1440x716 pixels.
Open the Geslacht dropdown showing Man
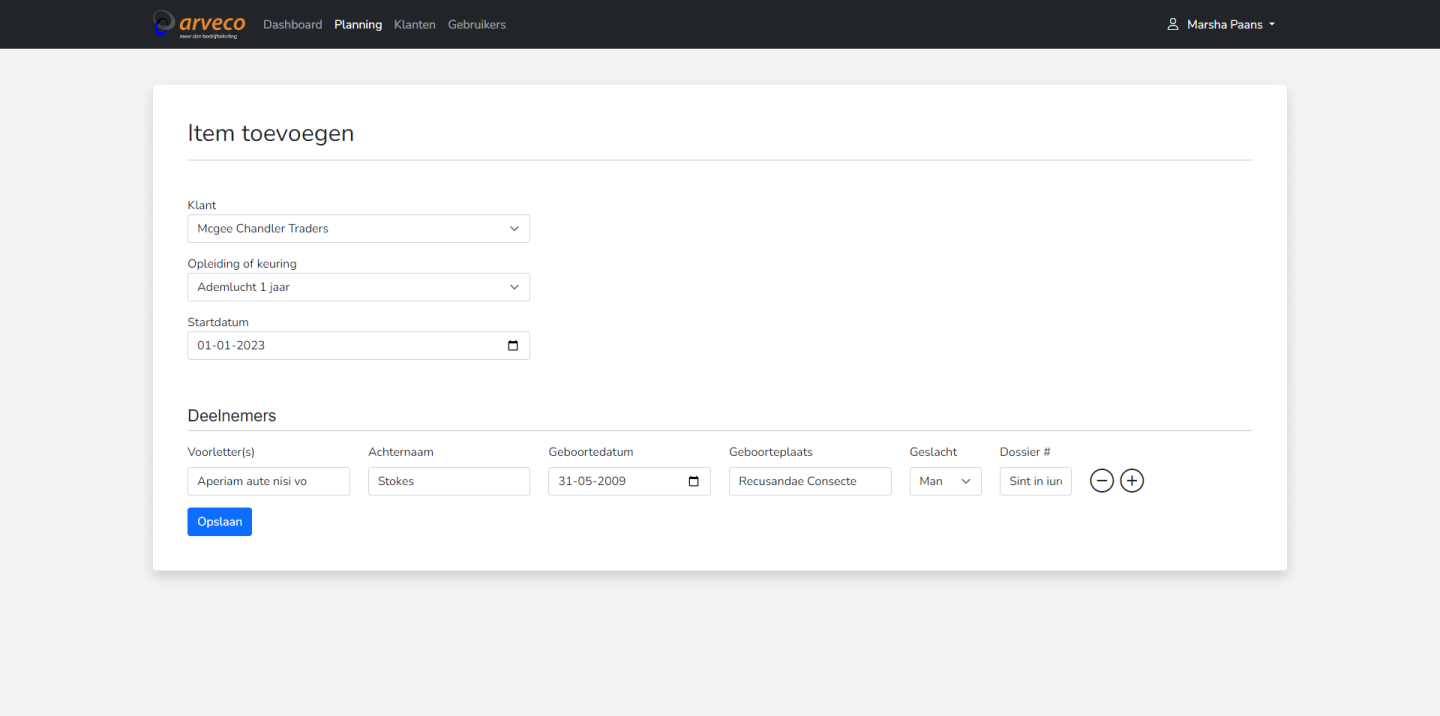(945, 481)
